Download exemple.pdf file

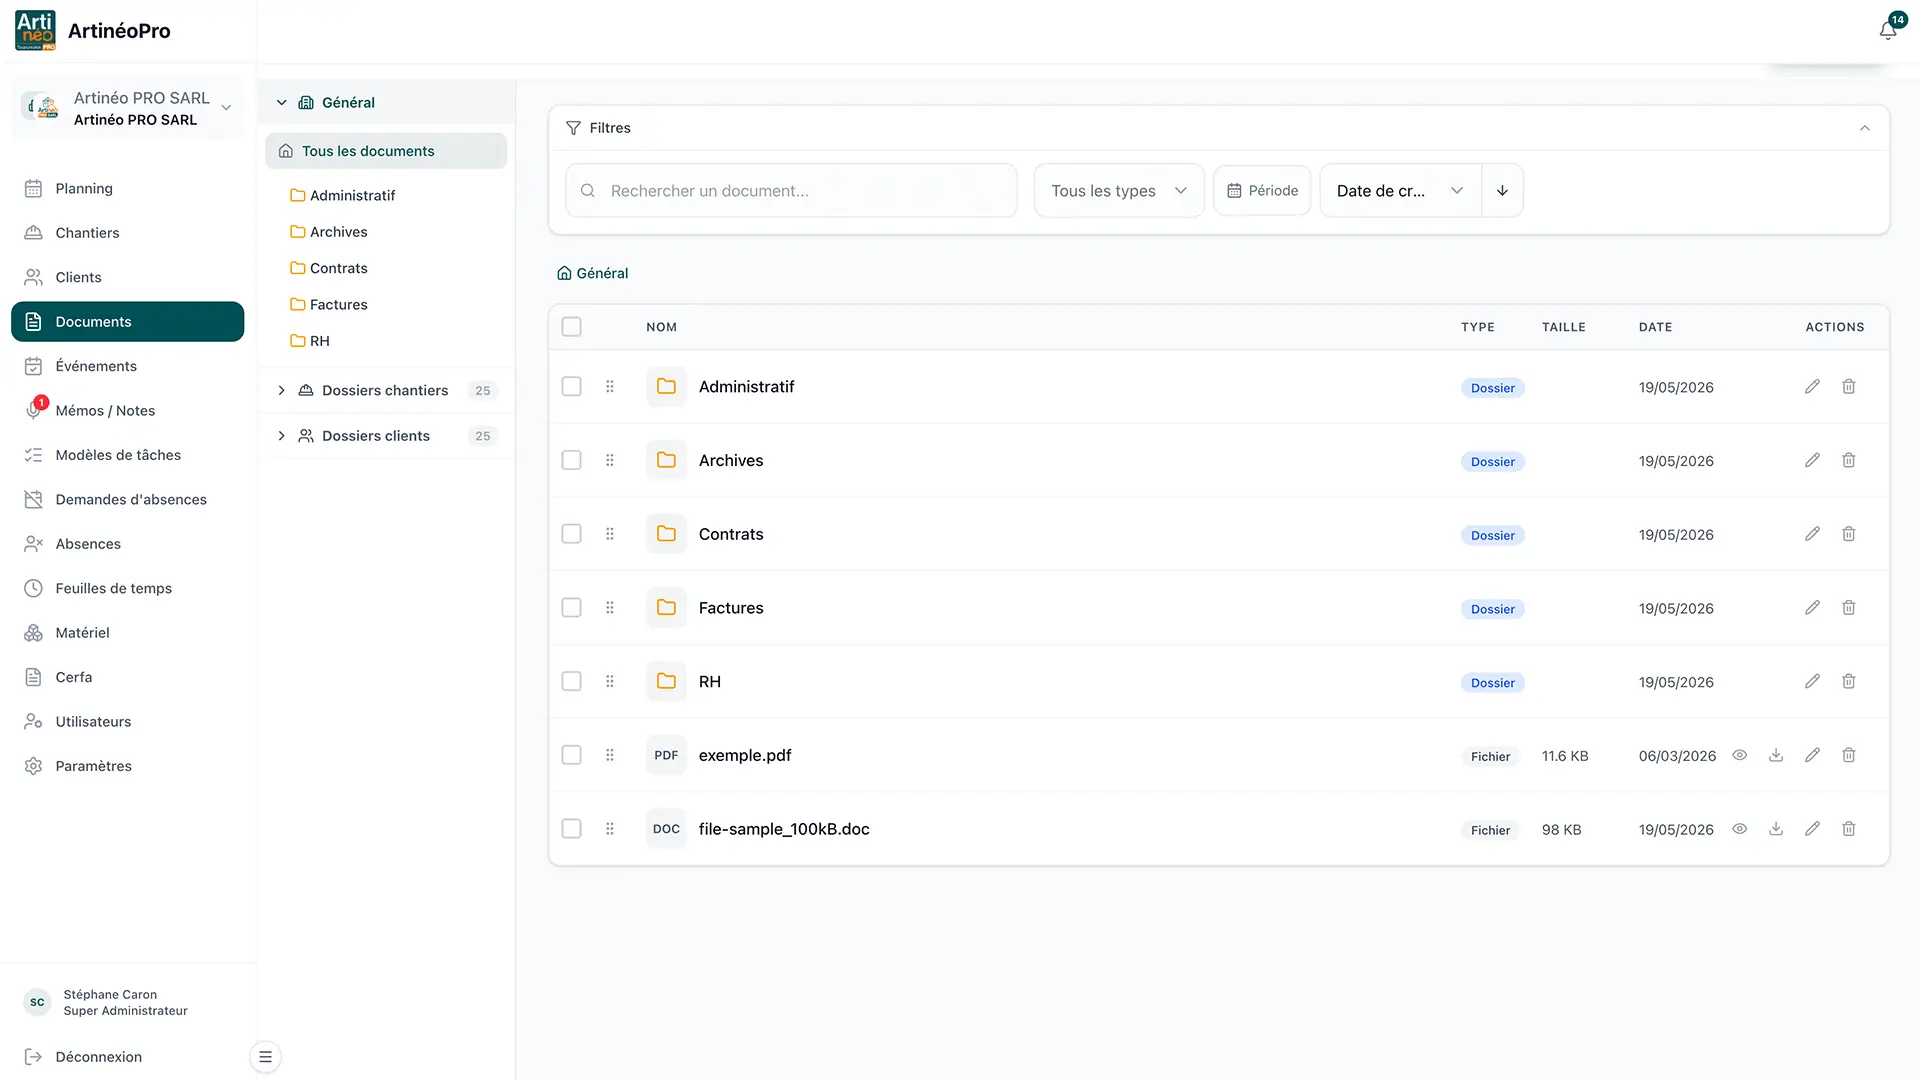[x=1776, y=755]
